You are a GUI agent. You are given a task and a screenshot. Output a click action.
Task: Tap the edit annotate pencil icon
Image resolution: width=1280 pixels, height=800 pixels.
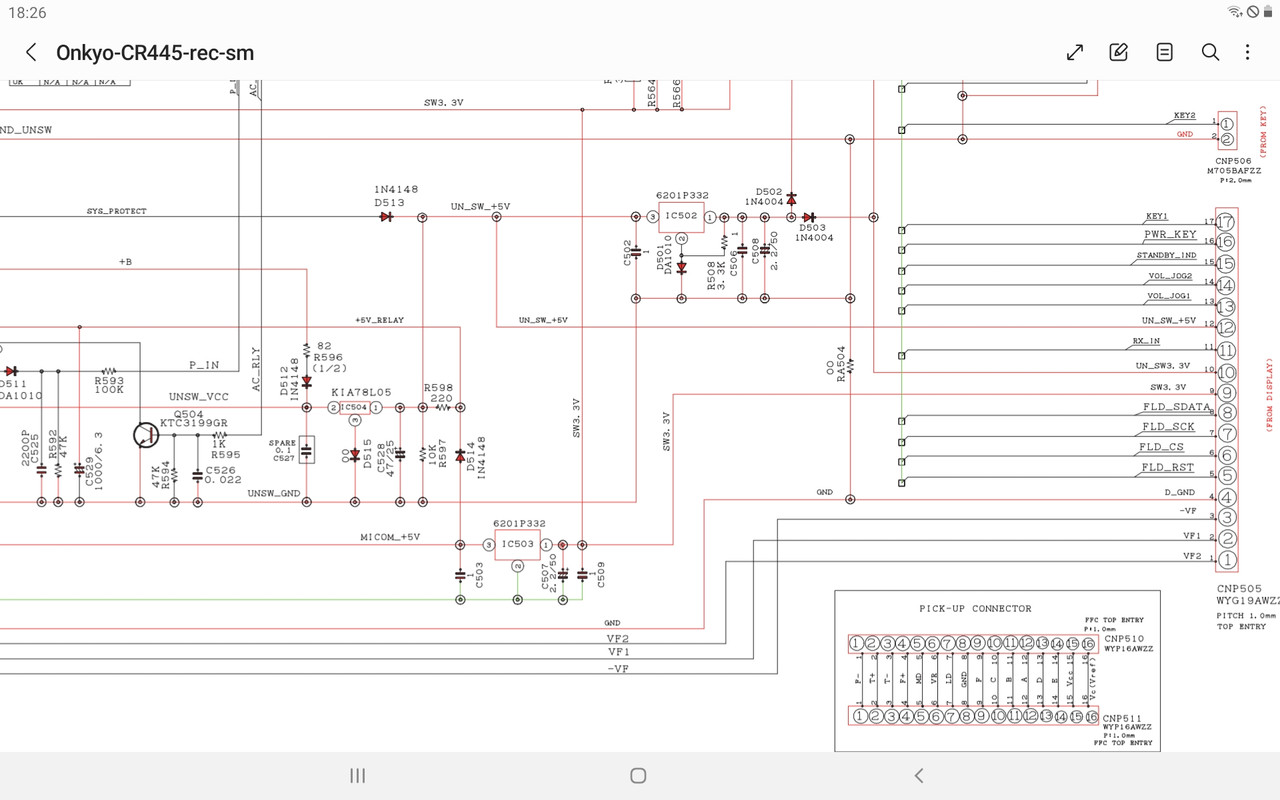pyautogui.click(x=1119, y=52)
